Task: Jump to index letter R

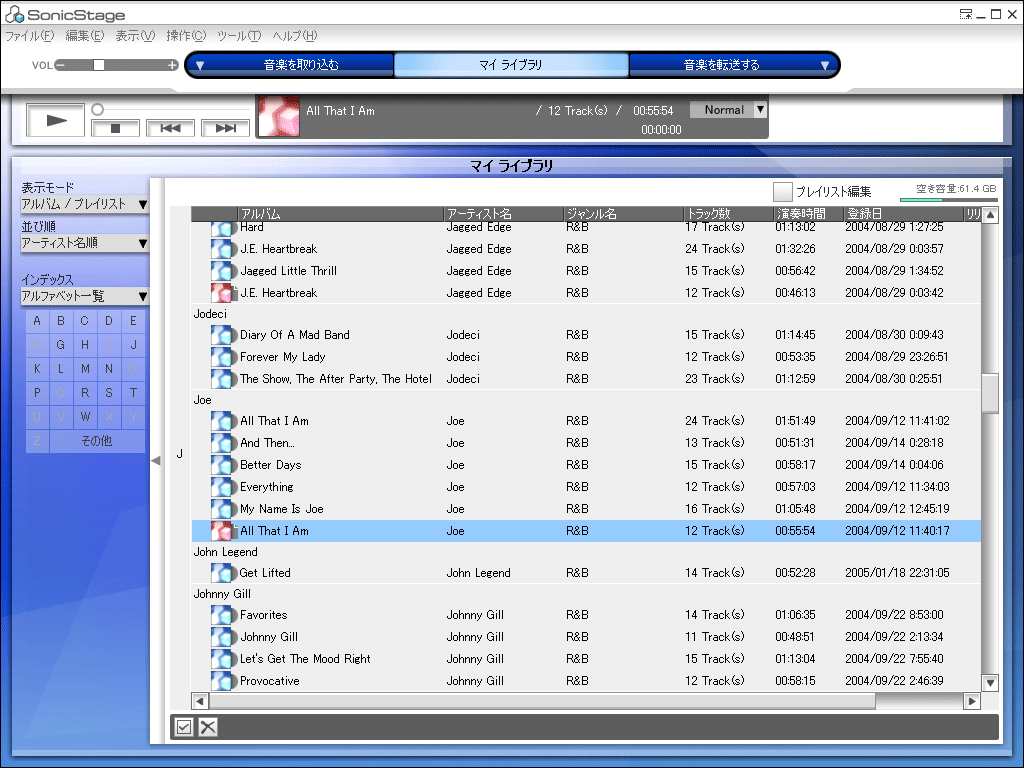Action: pyautogui.click(x=85, y=392)
